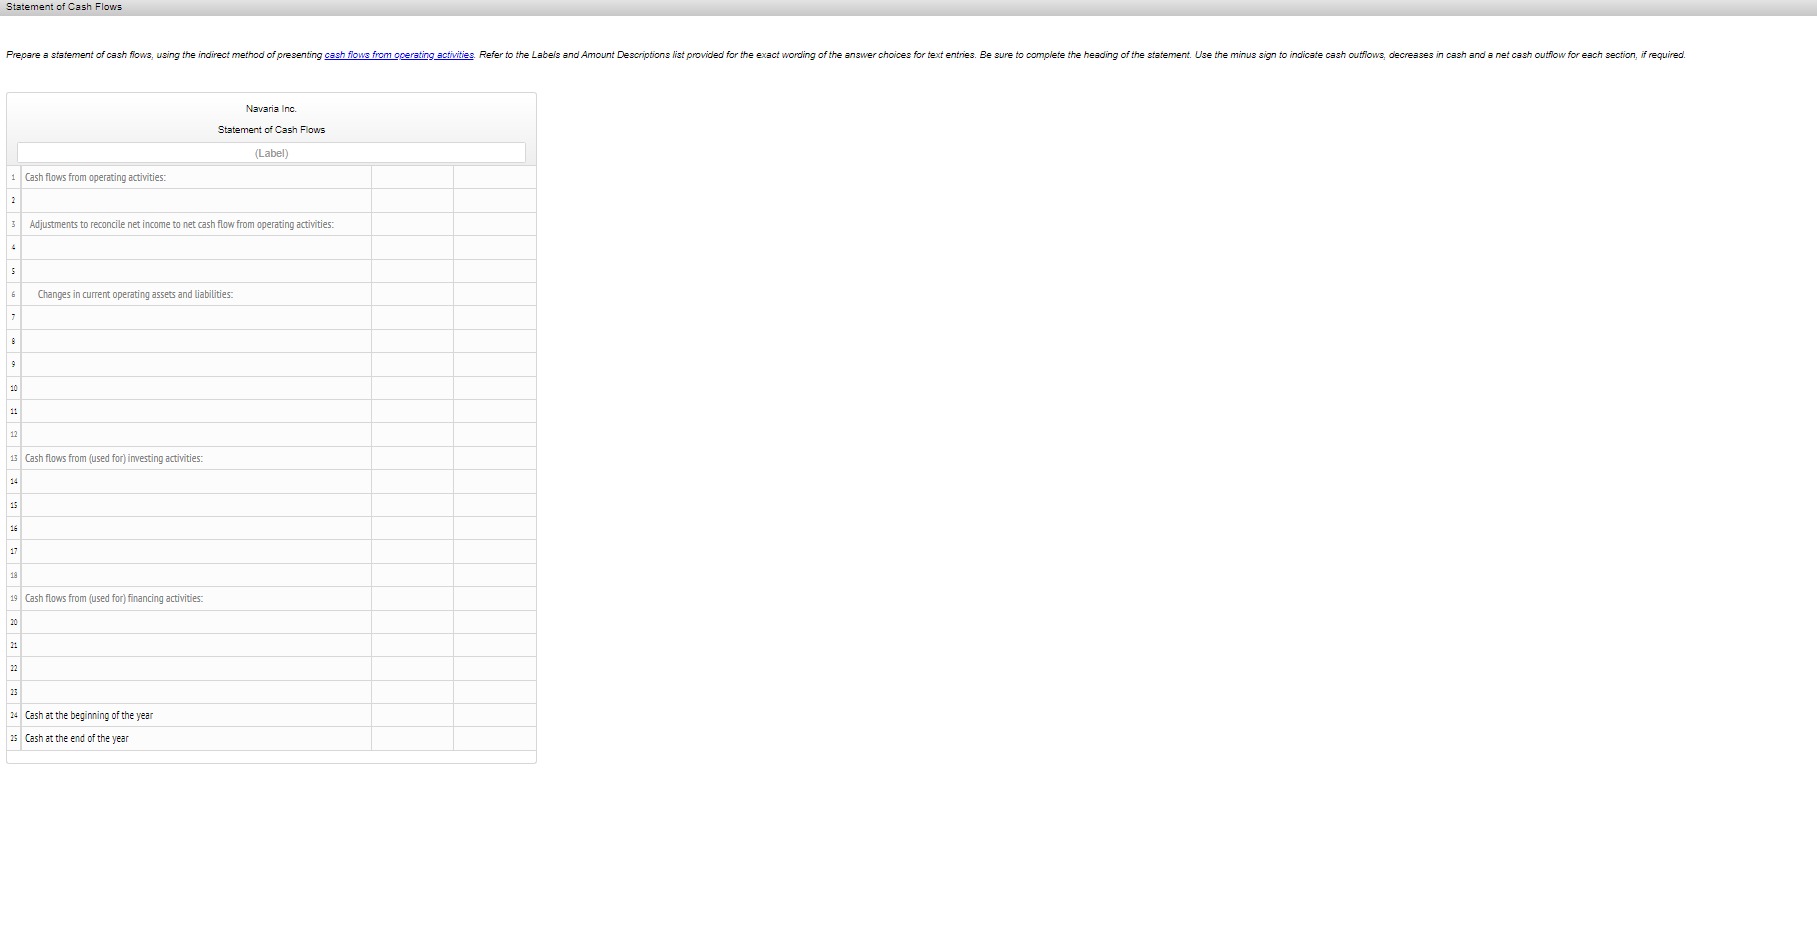The height and width of the screenshot is (941, 1817).
Task: Select the row 4 description cell
Action: click(196, 248)
